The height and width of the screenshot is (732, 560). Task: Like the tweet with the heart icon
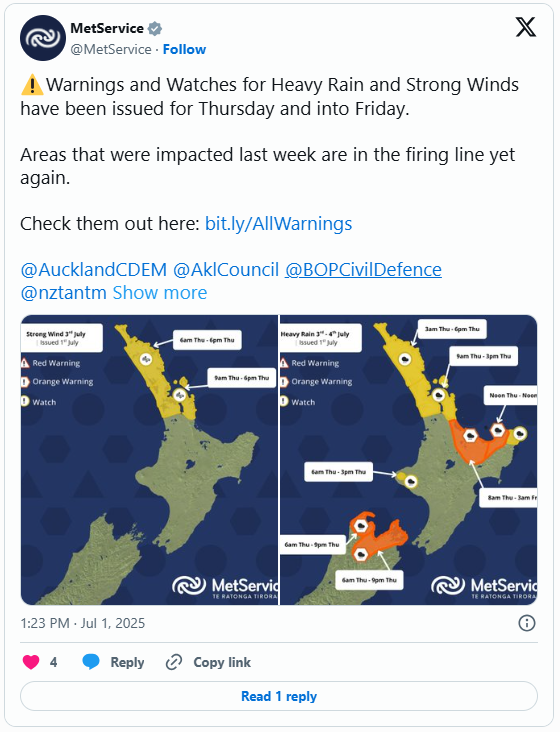click(x=31, y=662)
